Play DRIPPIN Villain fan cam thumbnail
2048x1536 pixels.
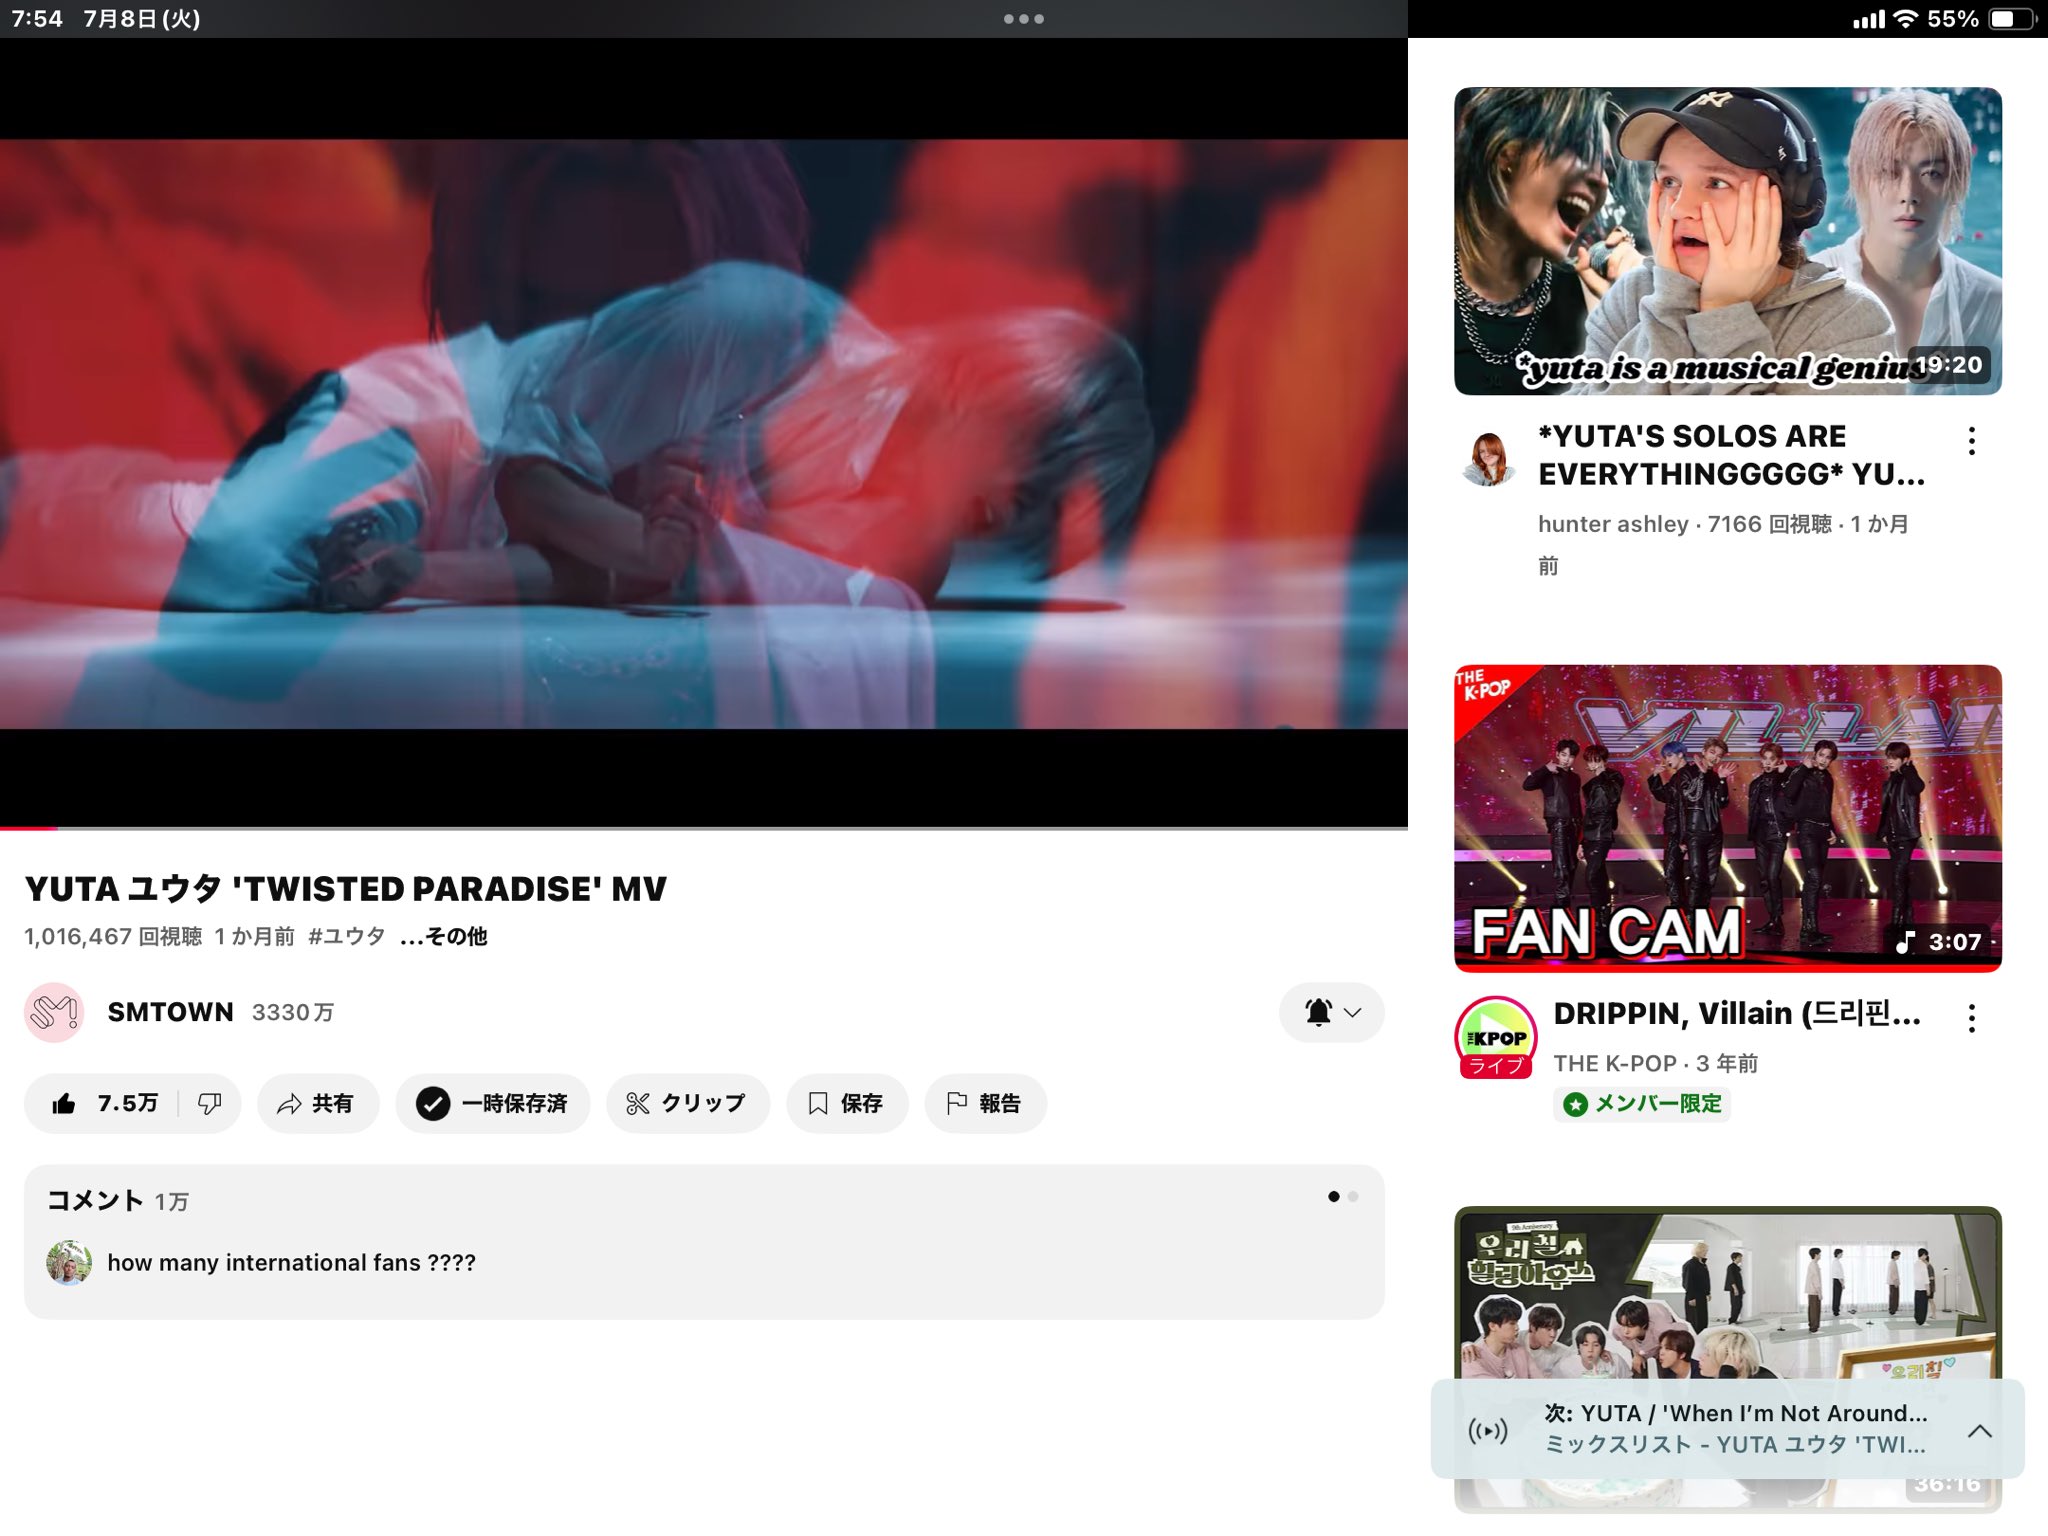coord(1727,818)
